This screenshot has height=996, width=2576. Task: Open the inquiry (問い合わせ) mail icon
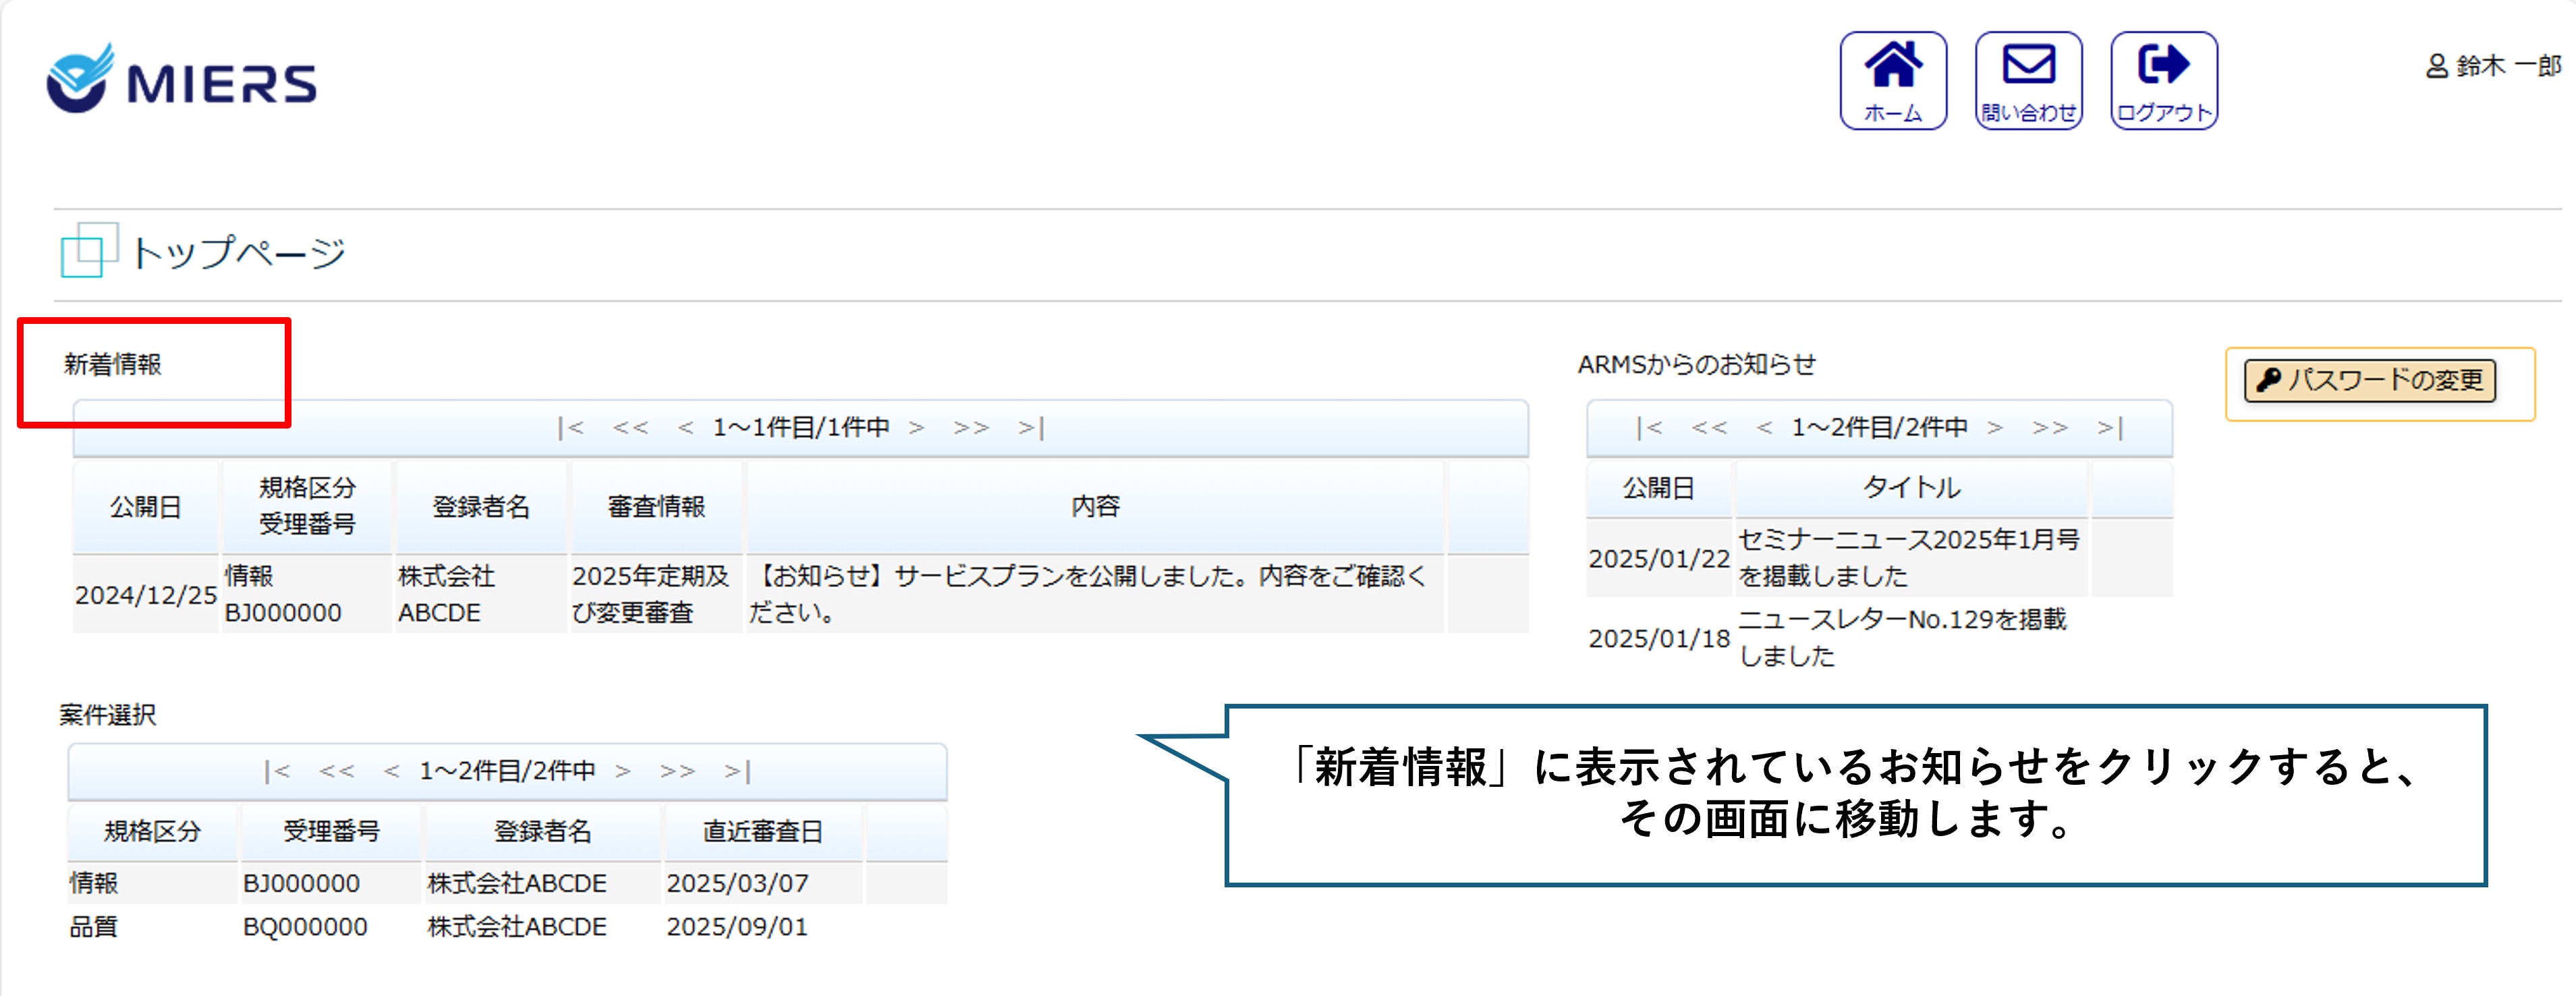pos(2028,80)
